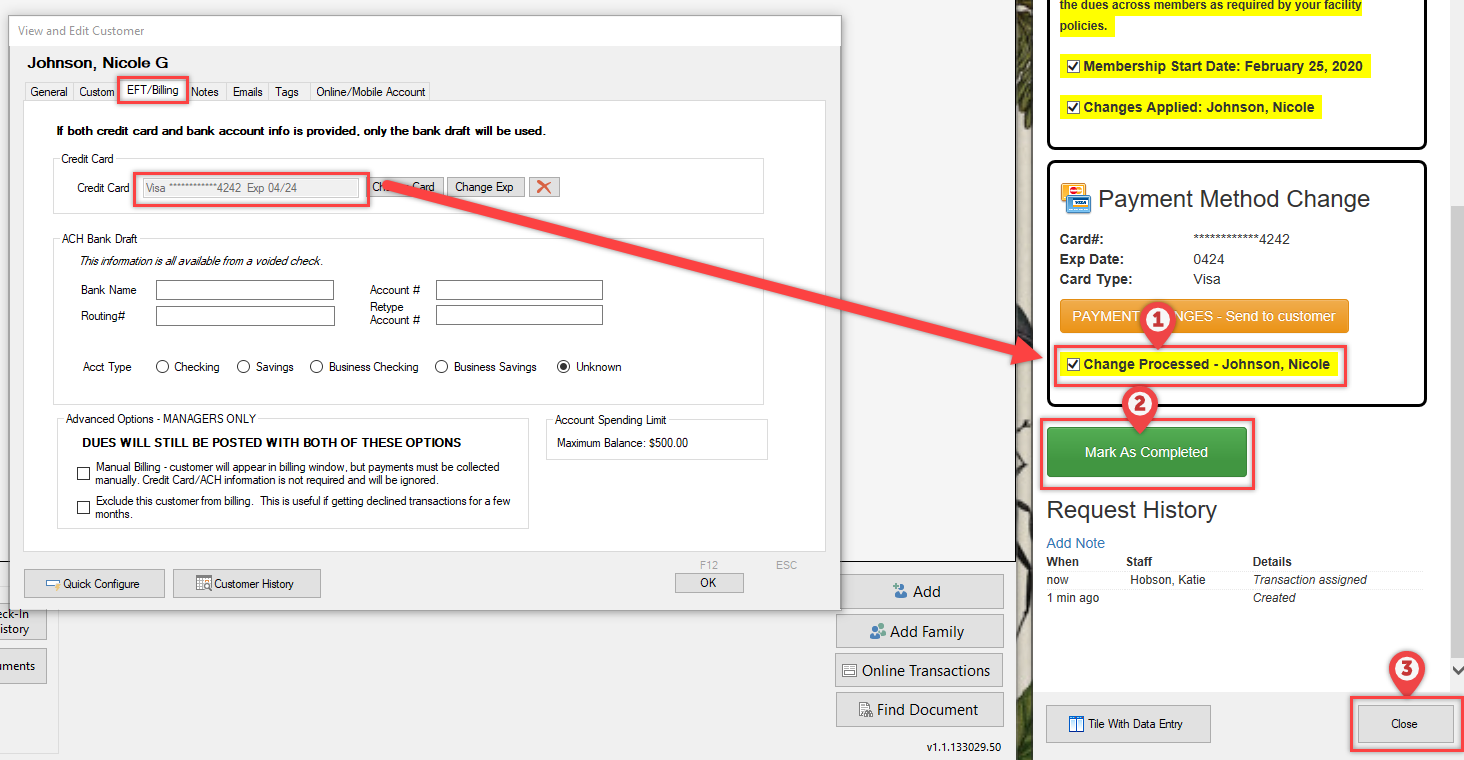Enable the Manual Billing checkbox

click(84, 473)
